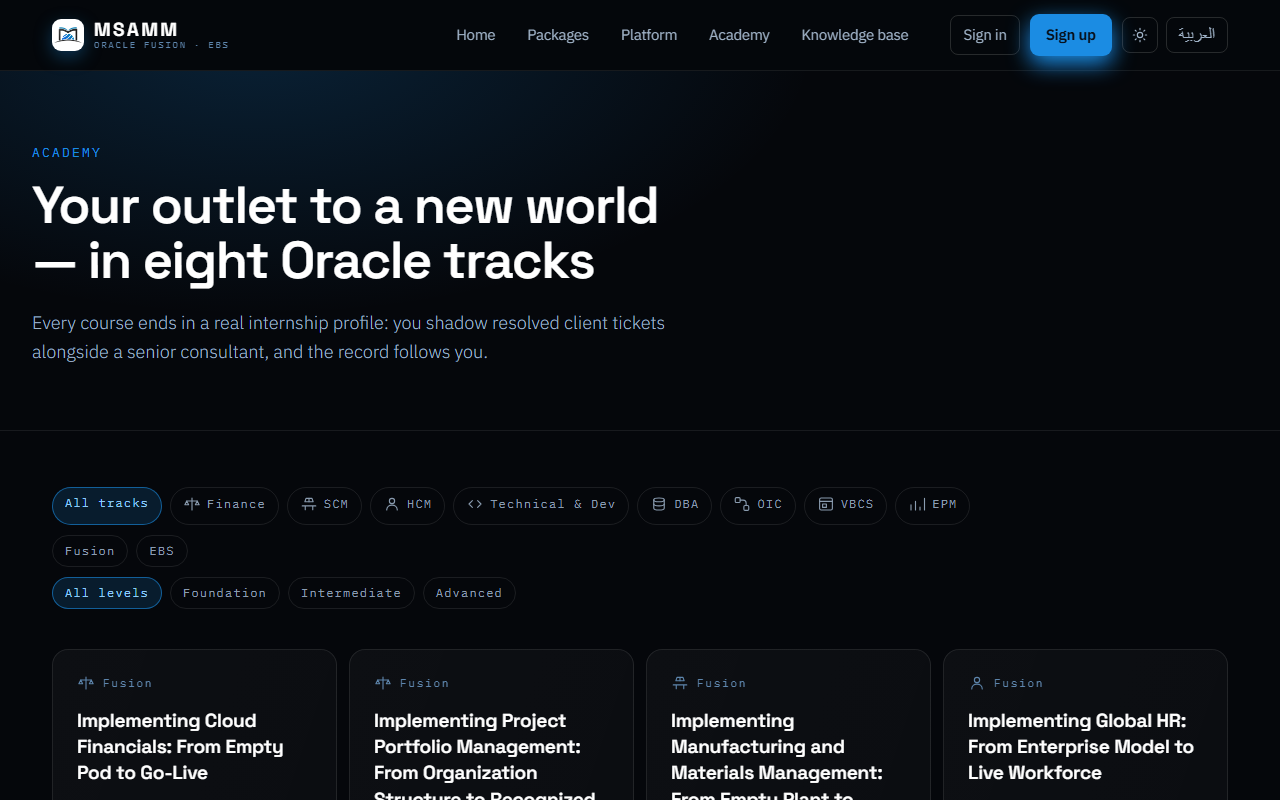Filter by Intermediate level
1280x800 pixels.
click(x=351, y=593)
